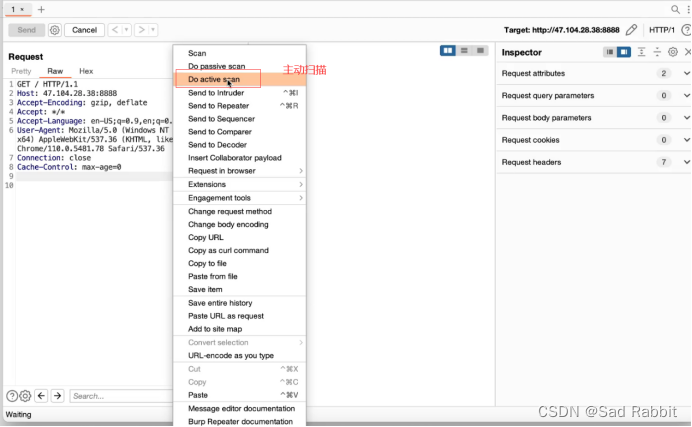Focus the Search input field in editor
This screenshot has width=692, height=427.
pos(120,396)
